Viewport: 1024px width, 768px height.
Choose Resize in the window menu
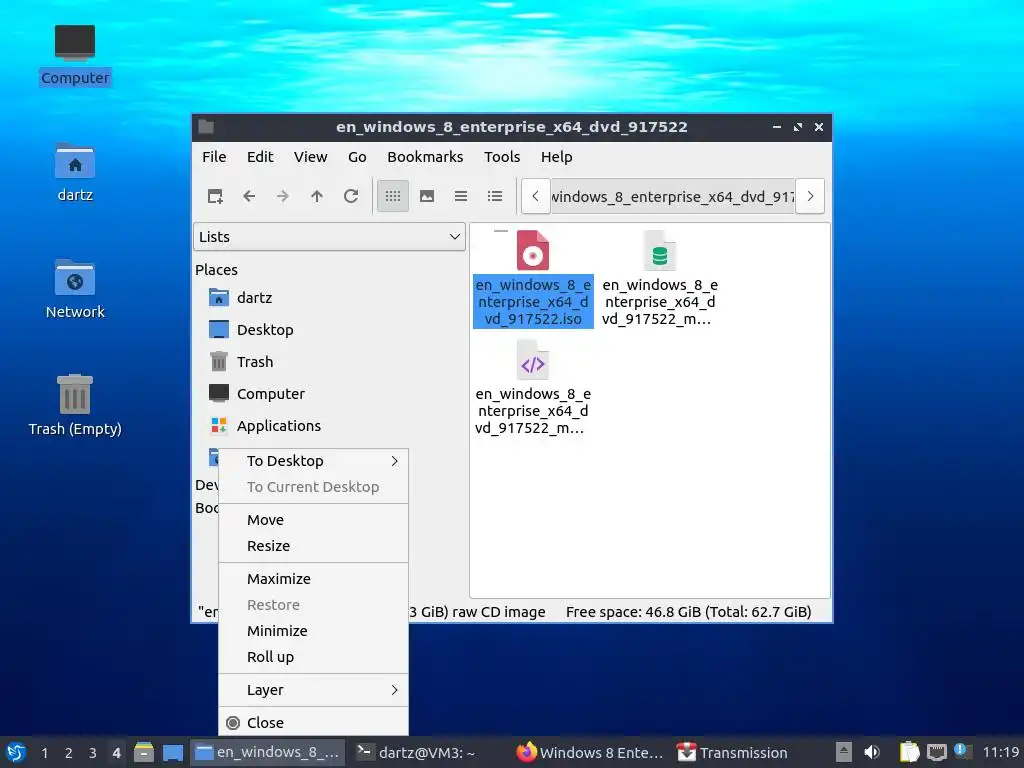pyautogui.click(x=313, y=546)
